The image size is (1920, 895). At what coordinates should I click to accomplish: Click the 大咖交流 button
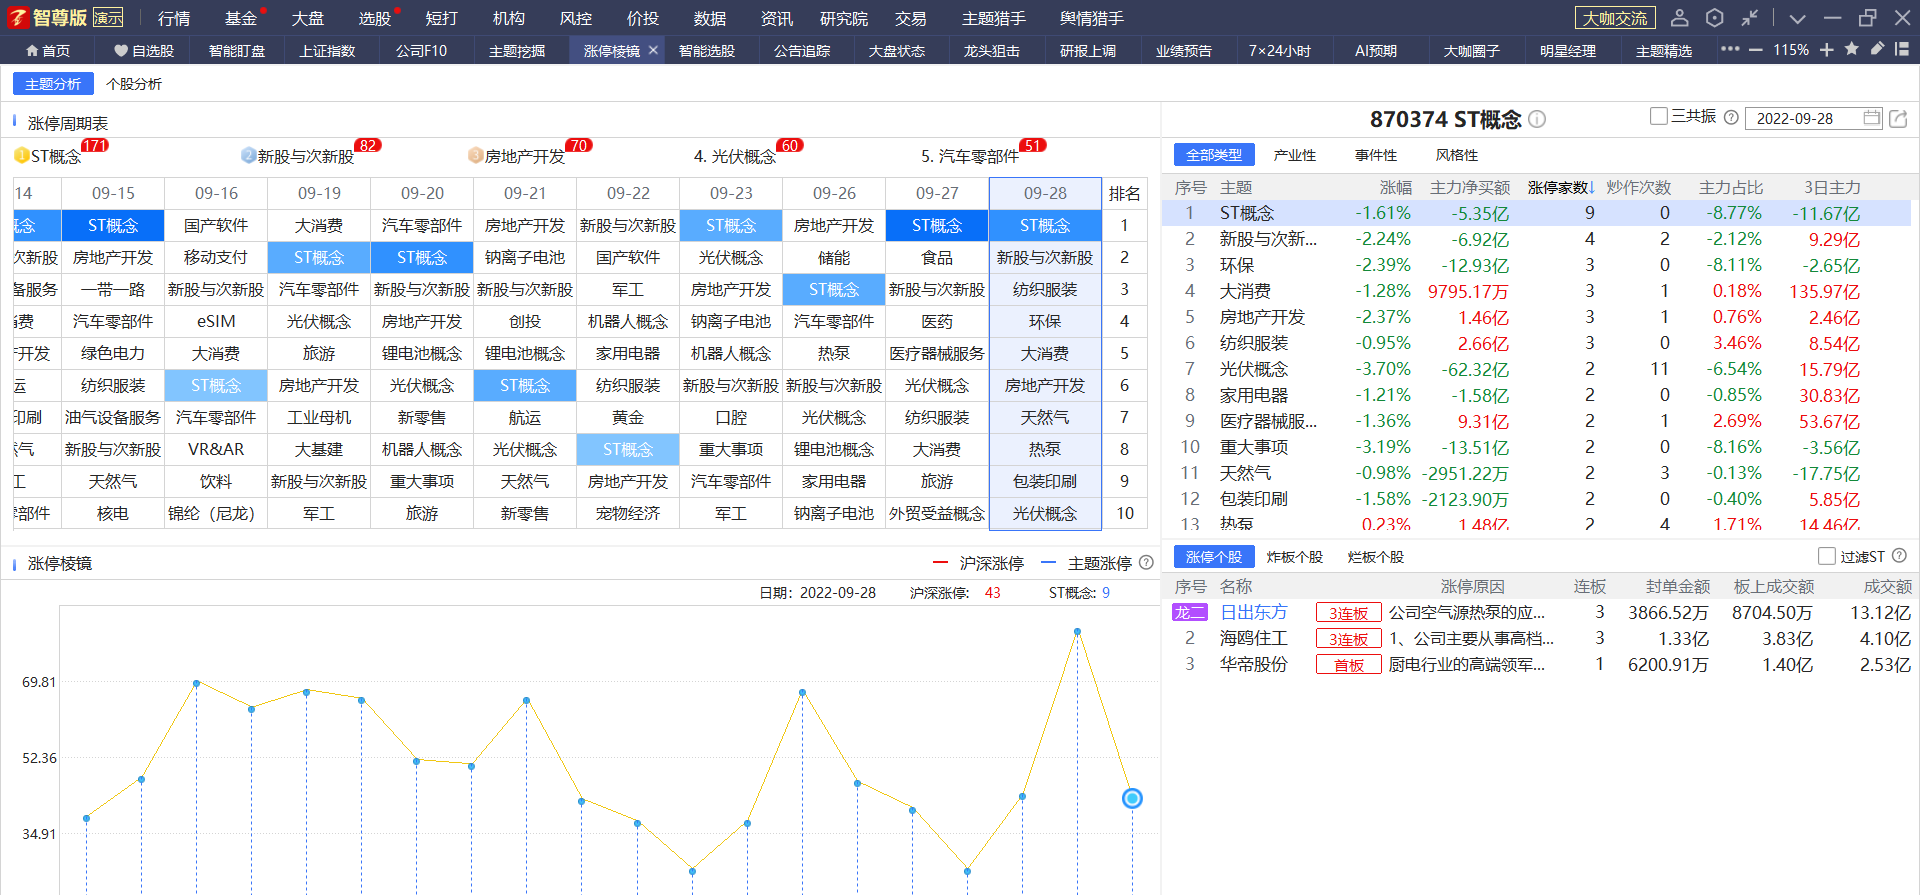(x=1615, y=18)
